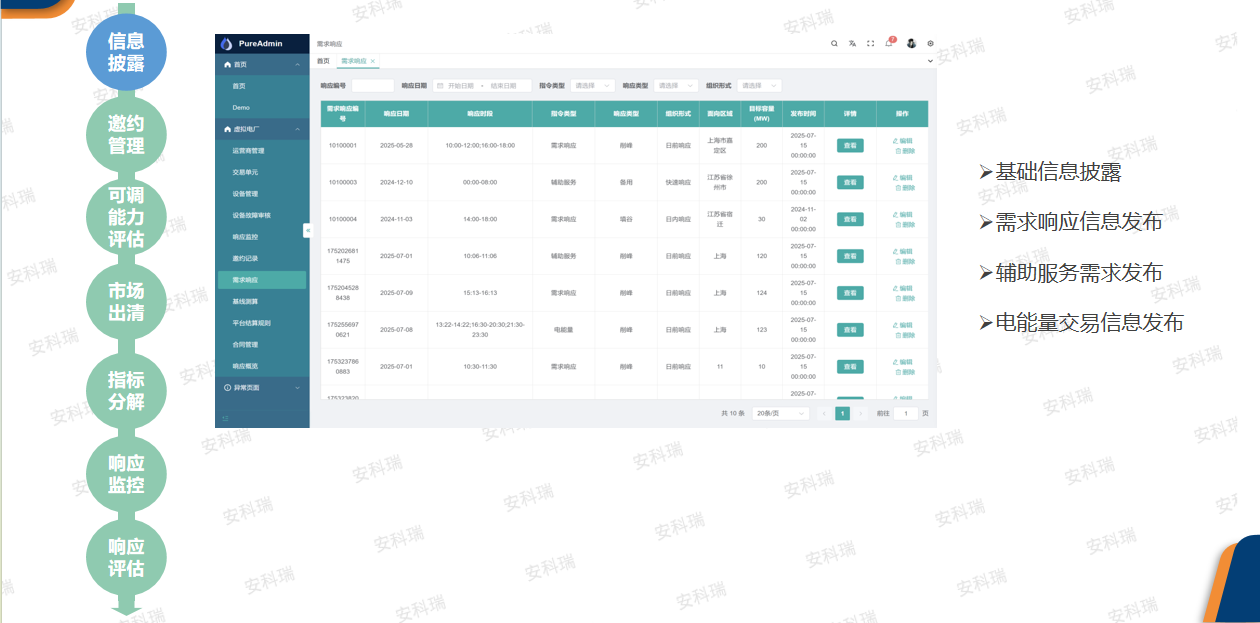Open the 指令类型 dropdown
The image size is (1260, 623).
click(x=592, y=86)
